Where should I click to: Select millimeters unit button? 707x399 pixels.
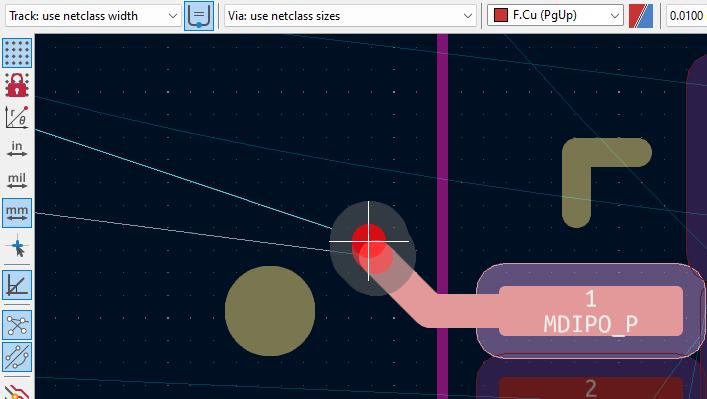point(17,213)
